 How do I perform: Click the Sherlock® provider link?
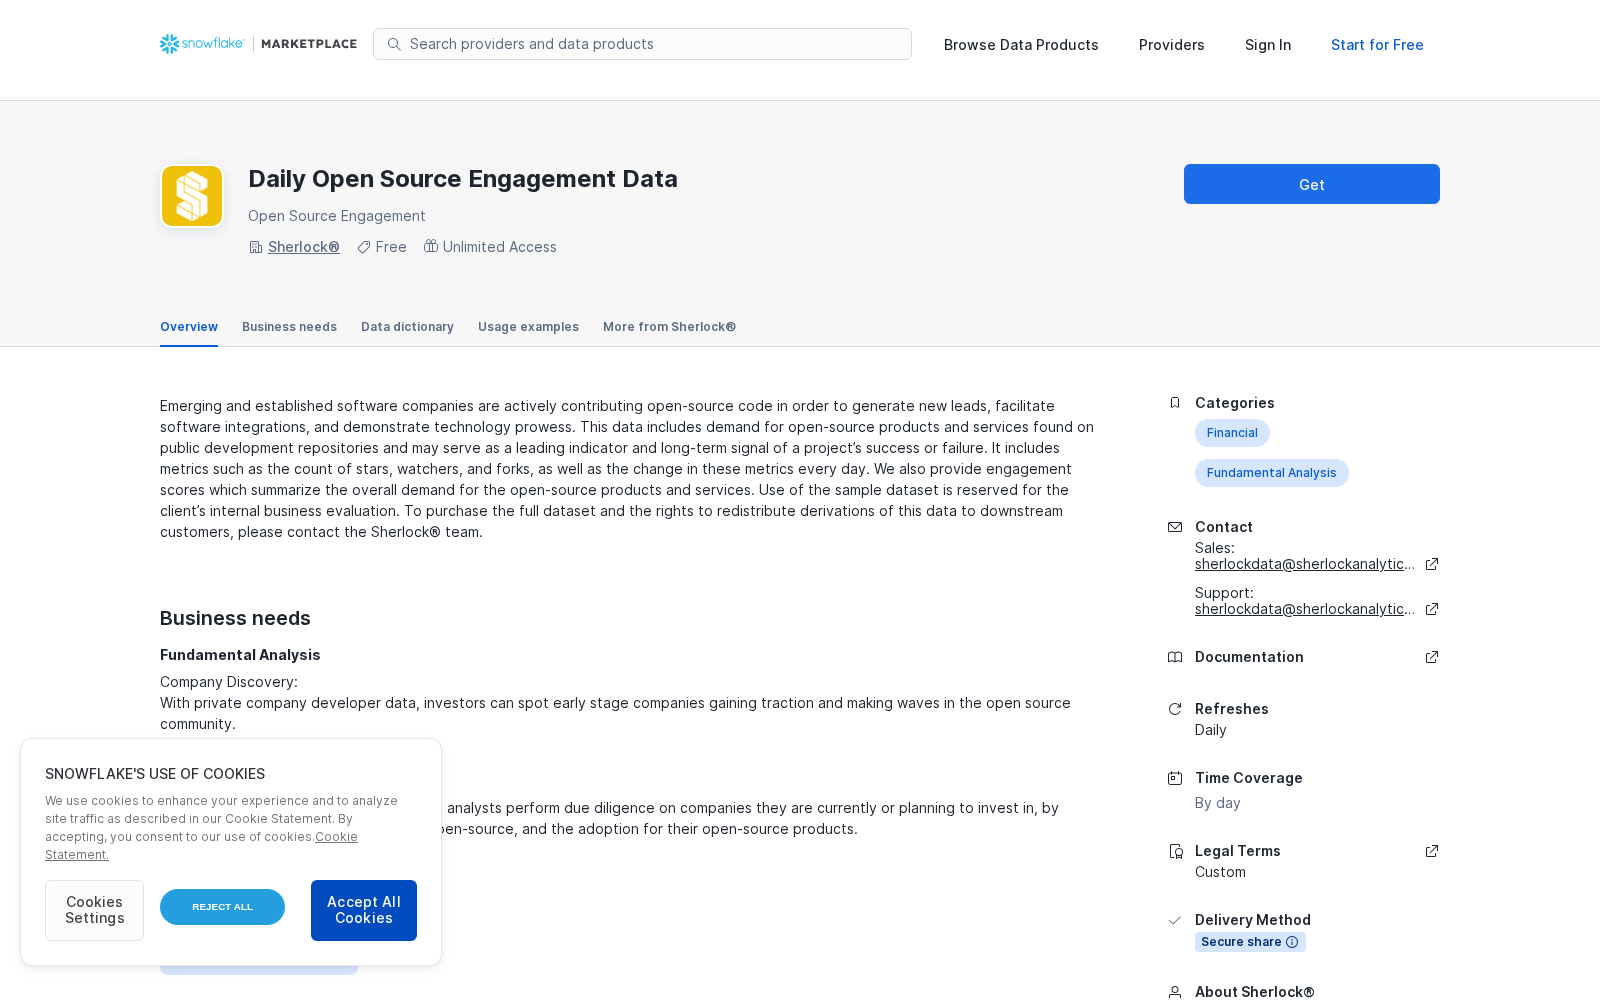pos(304,247)
